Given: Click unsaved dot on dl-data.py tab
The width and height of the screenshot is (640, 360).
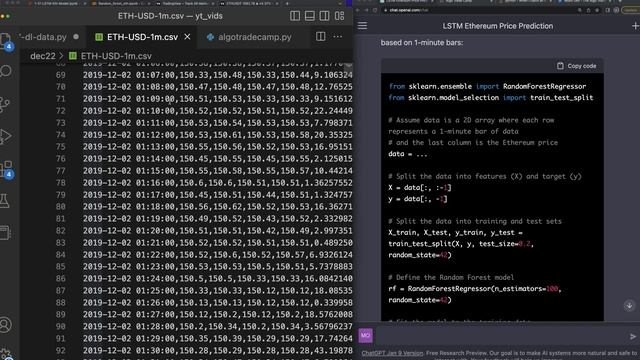Looking at the screenshot, I should pos(76,37).
